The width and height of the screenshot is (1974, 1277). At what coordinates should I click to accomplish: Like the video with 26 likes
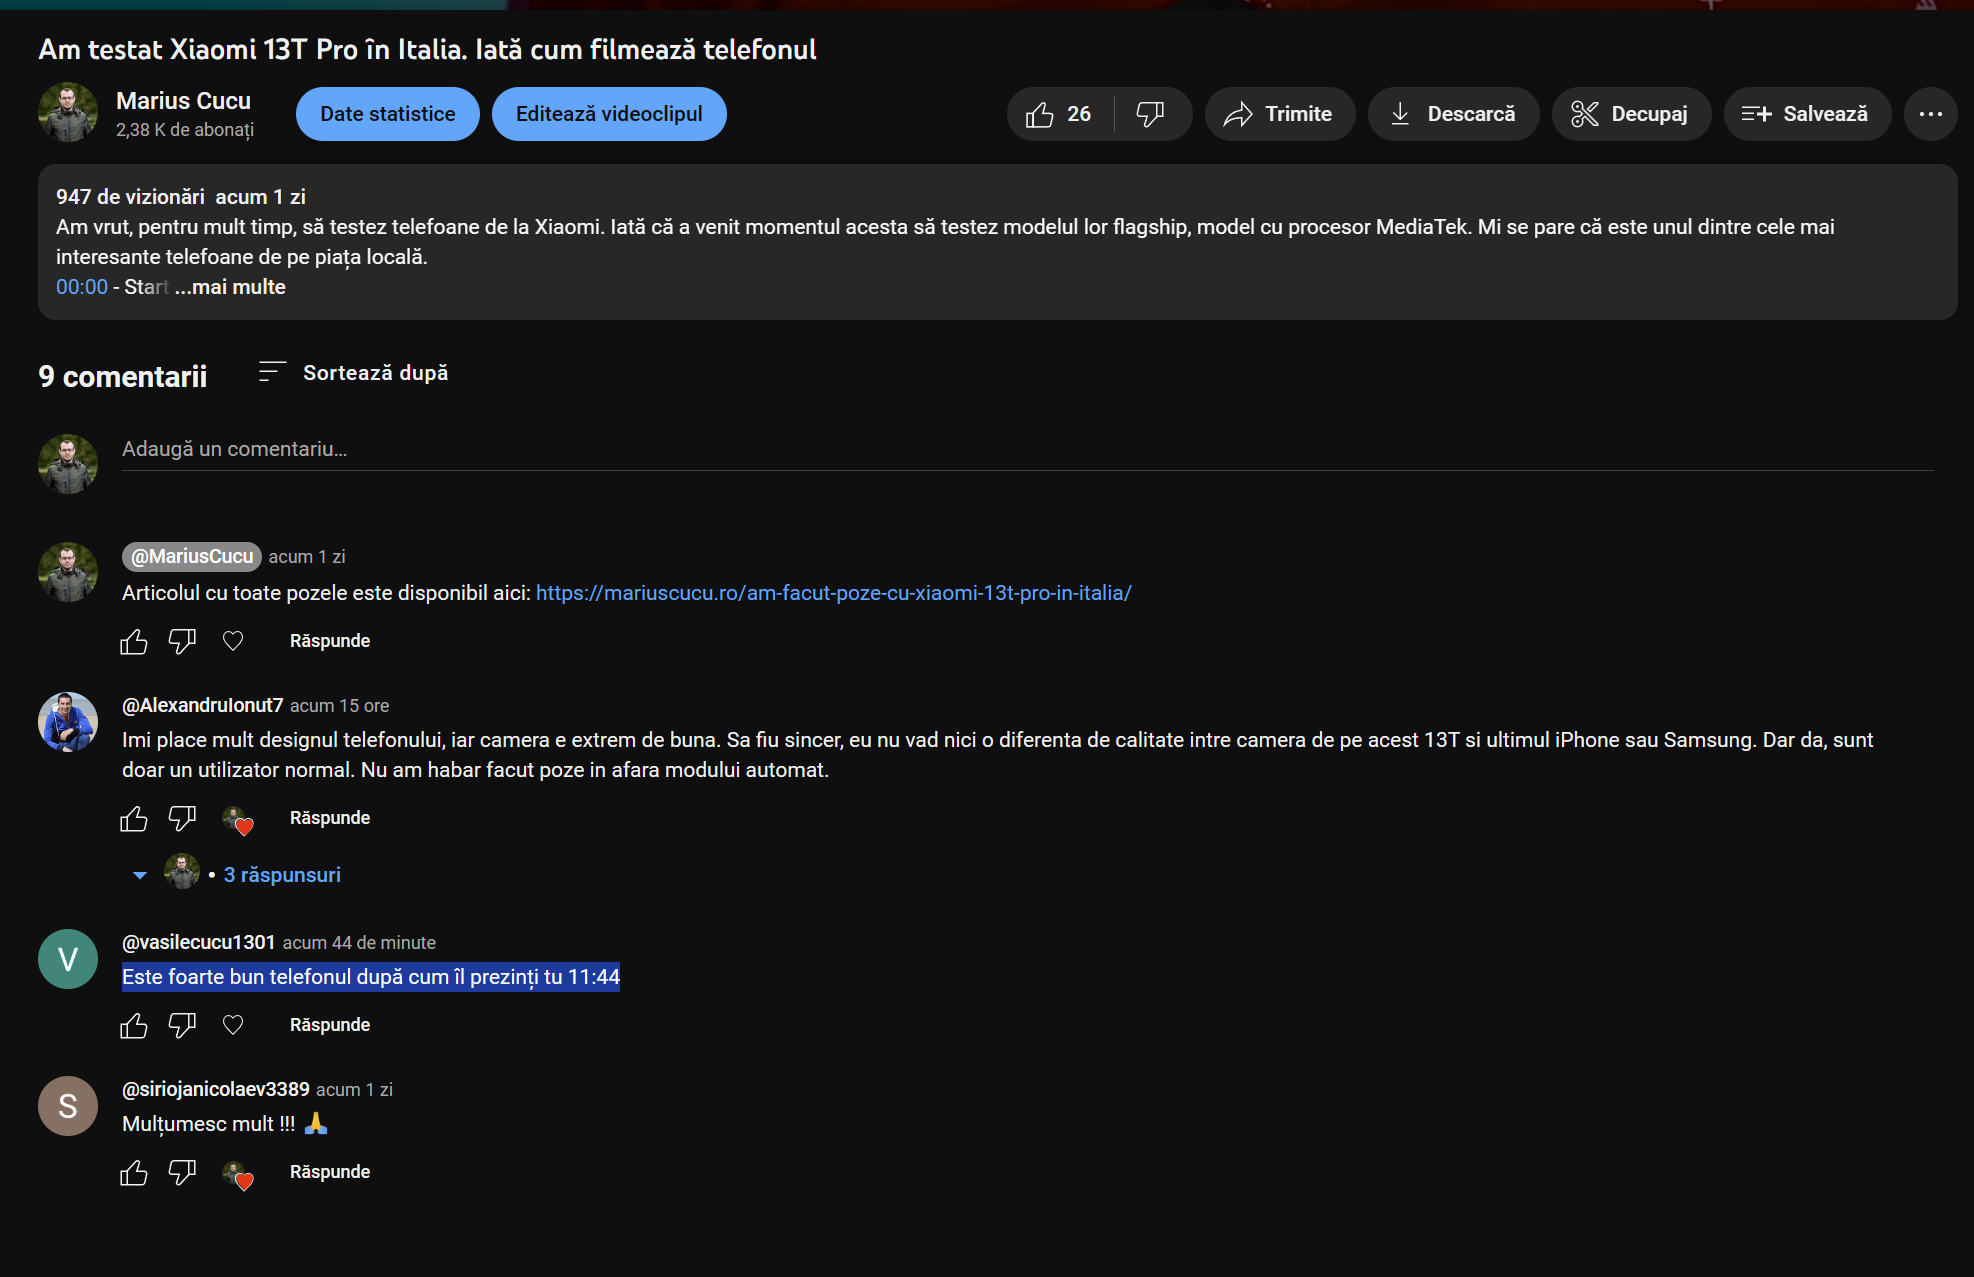click(1059, 114)
